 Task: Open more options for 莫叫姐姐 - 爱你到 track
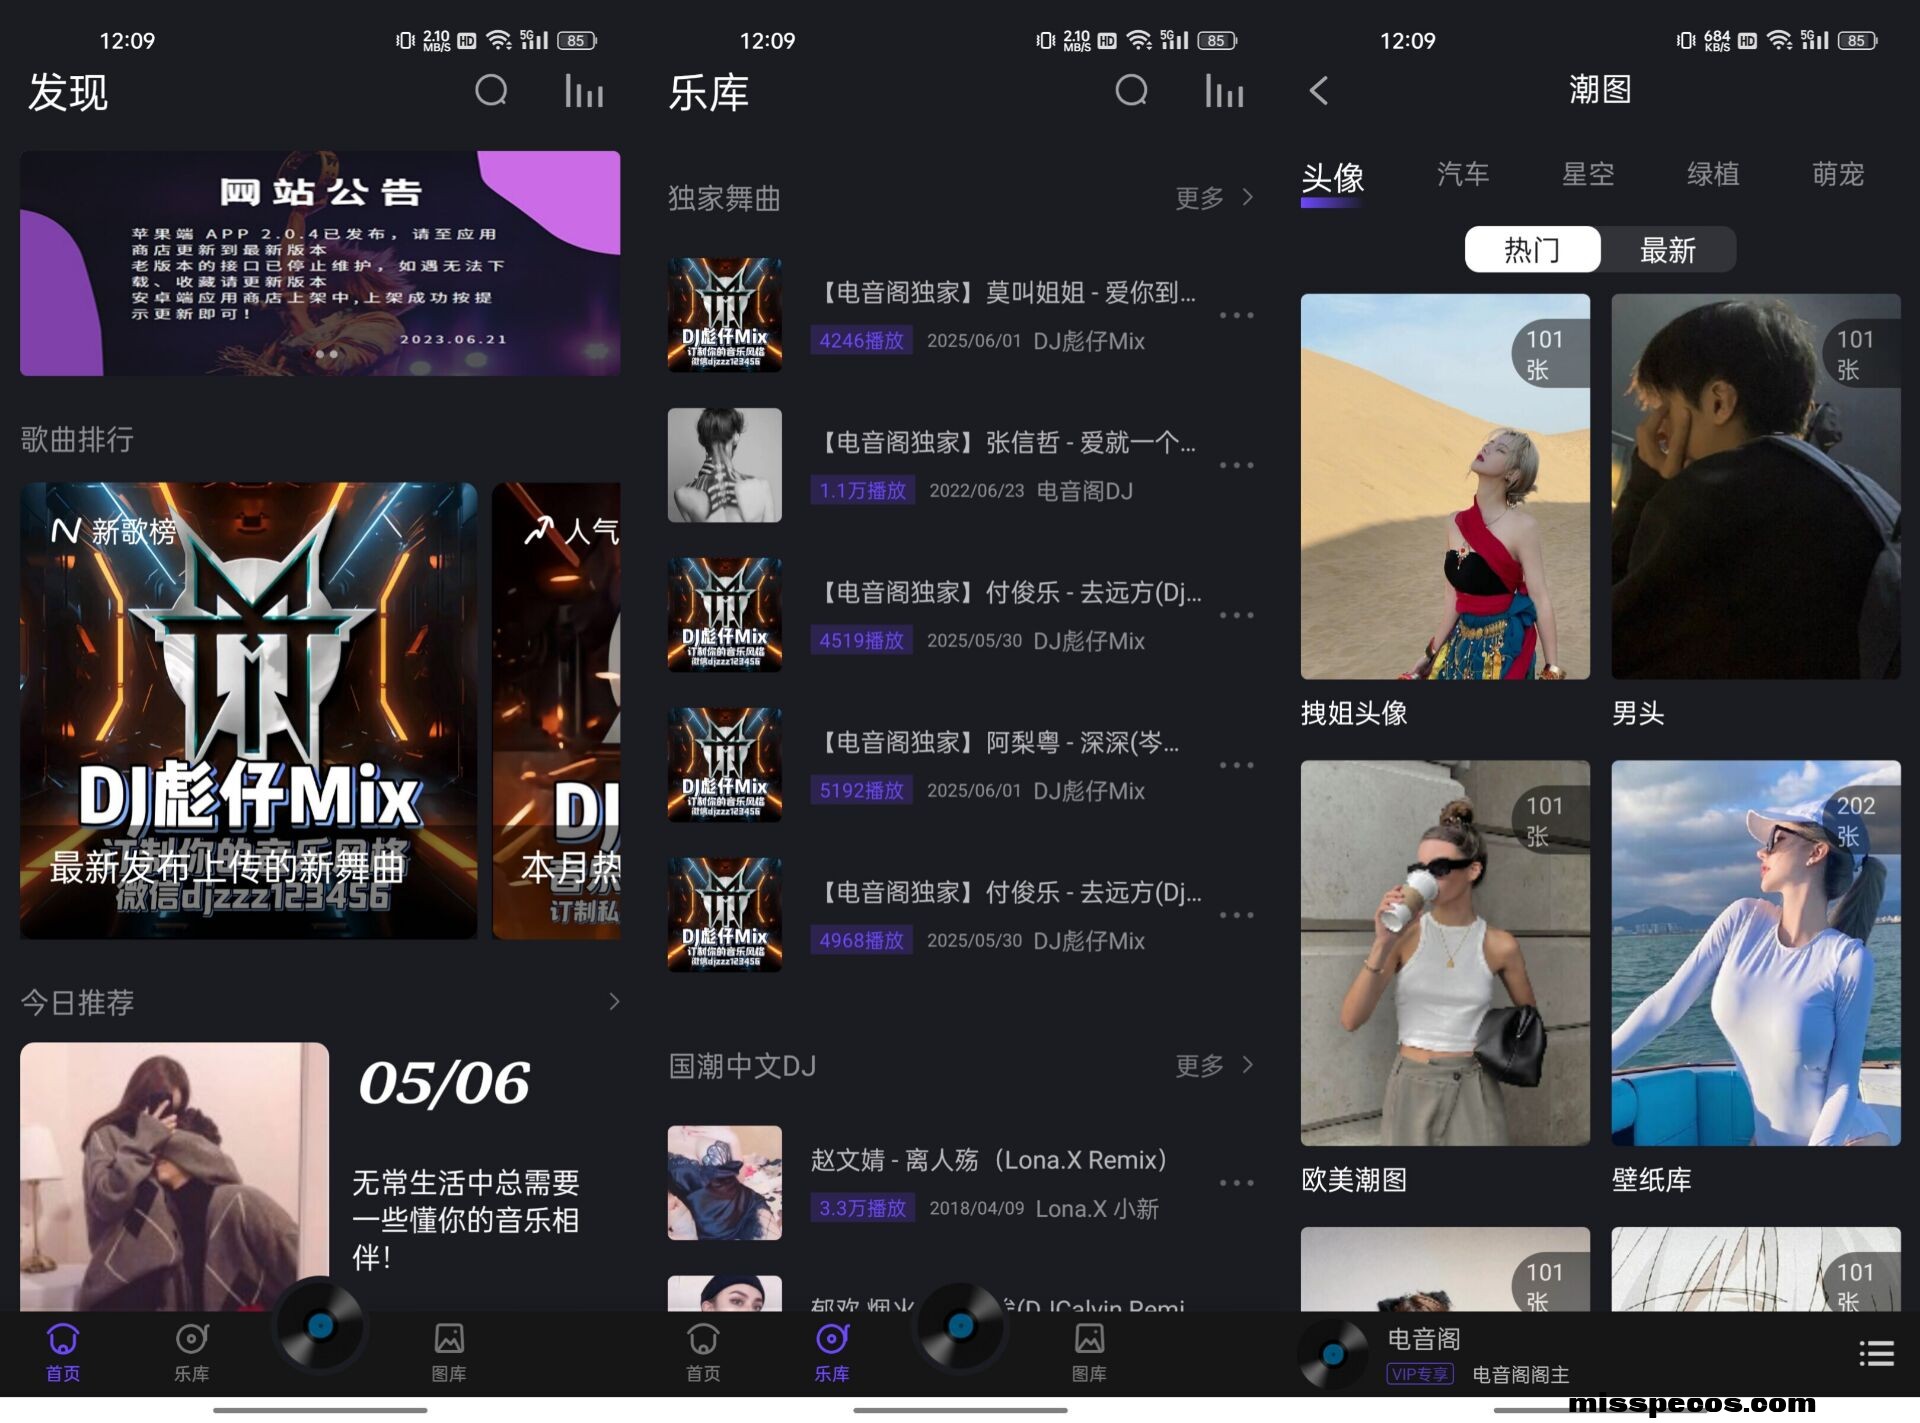1237,315
